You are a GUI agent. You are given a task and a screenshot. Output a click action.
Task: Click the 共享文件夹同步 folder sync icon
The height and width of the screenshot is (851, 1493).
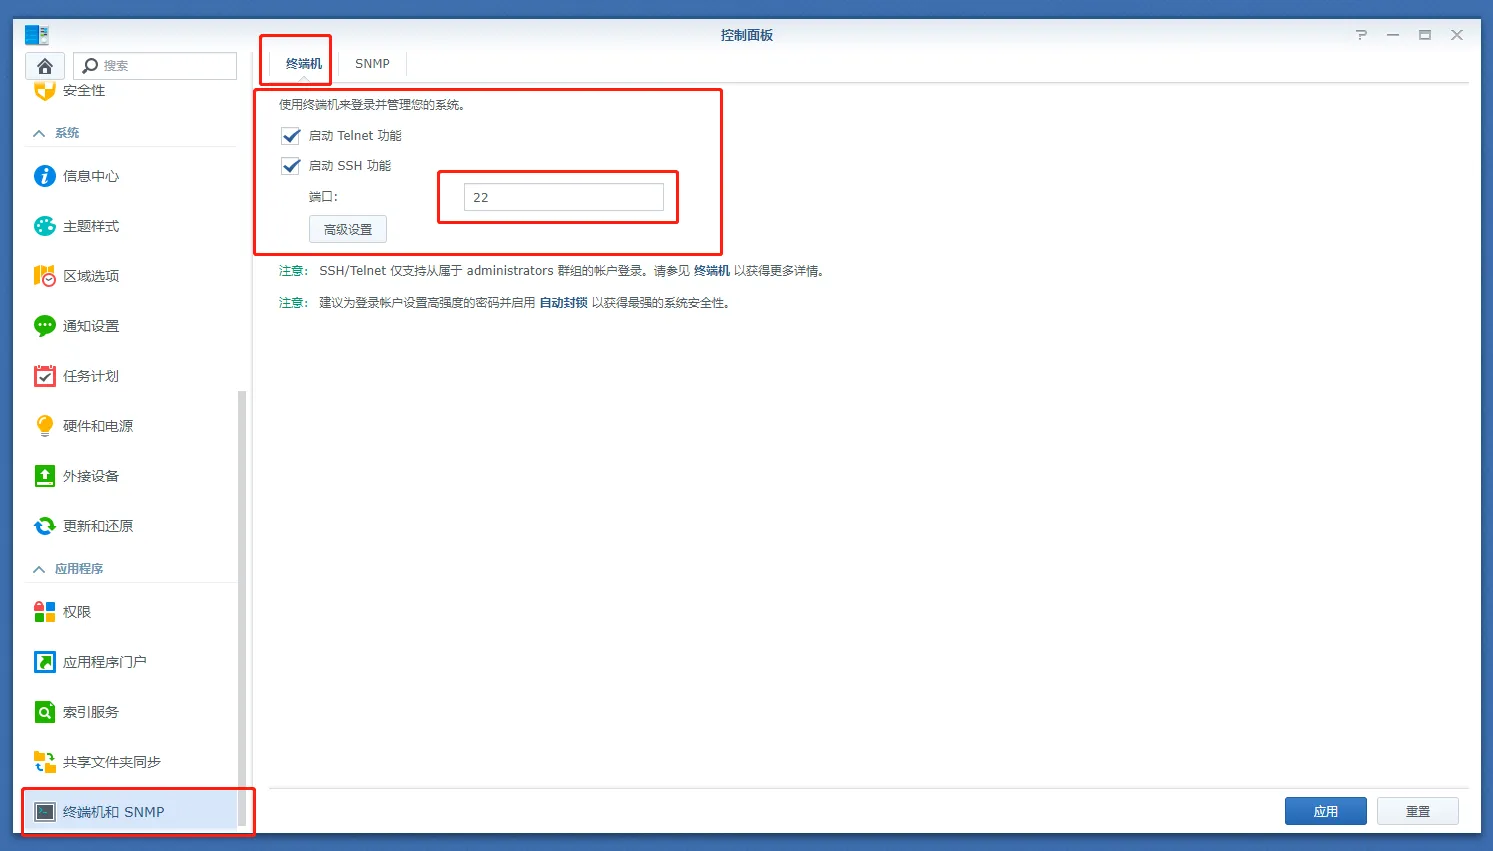45,762
